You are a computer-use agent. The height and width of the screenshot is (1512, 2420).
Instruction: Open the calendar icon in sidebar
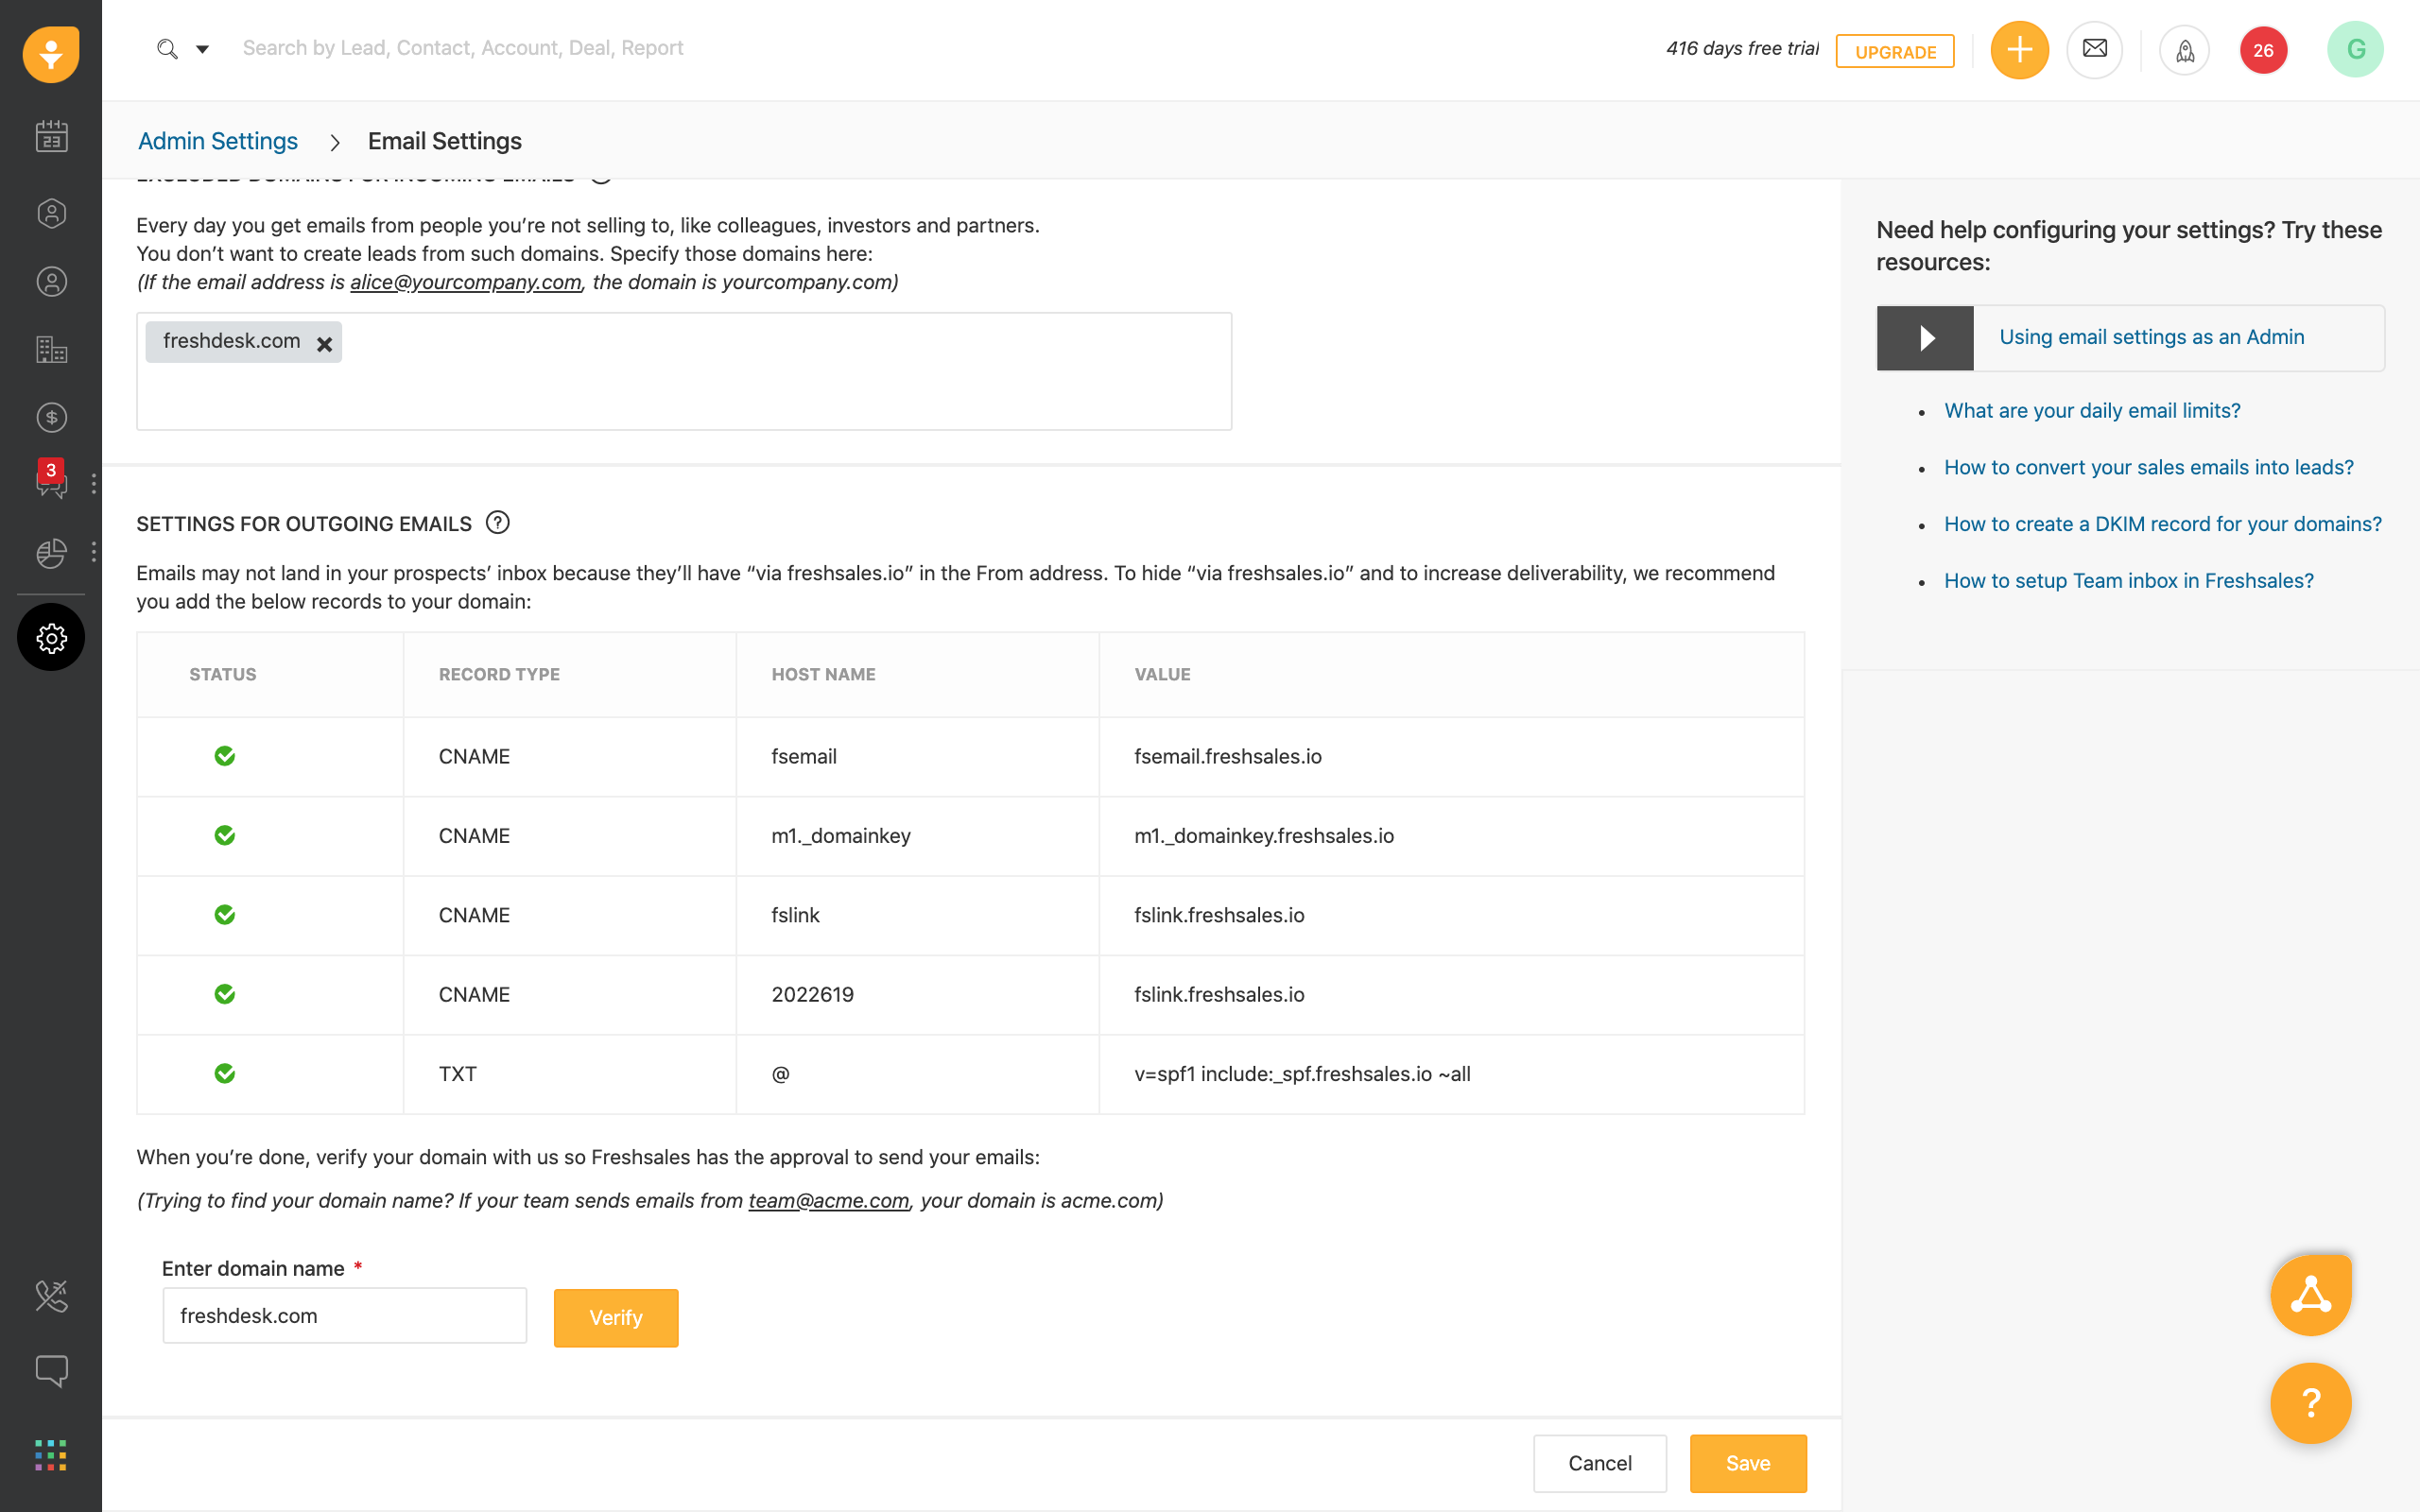[x=51, y=136]
